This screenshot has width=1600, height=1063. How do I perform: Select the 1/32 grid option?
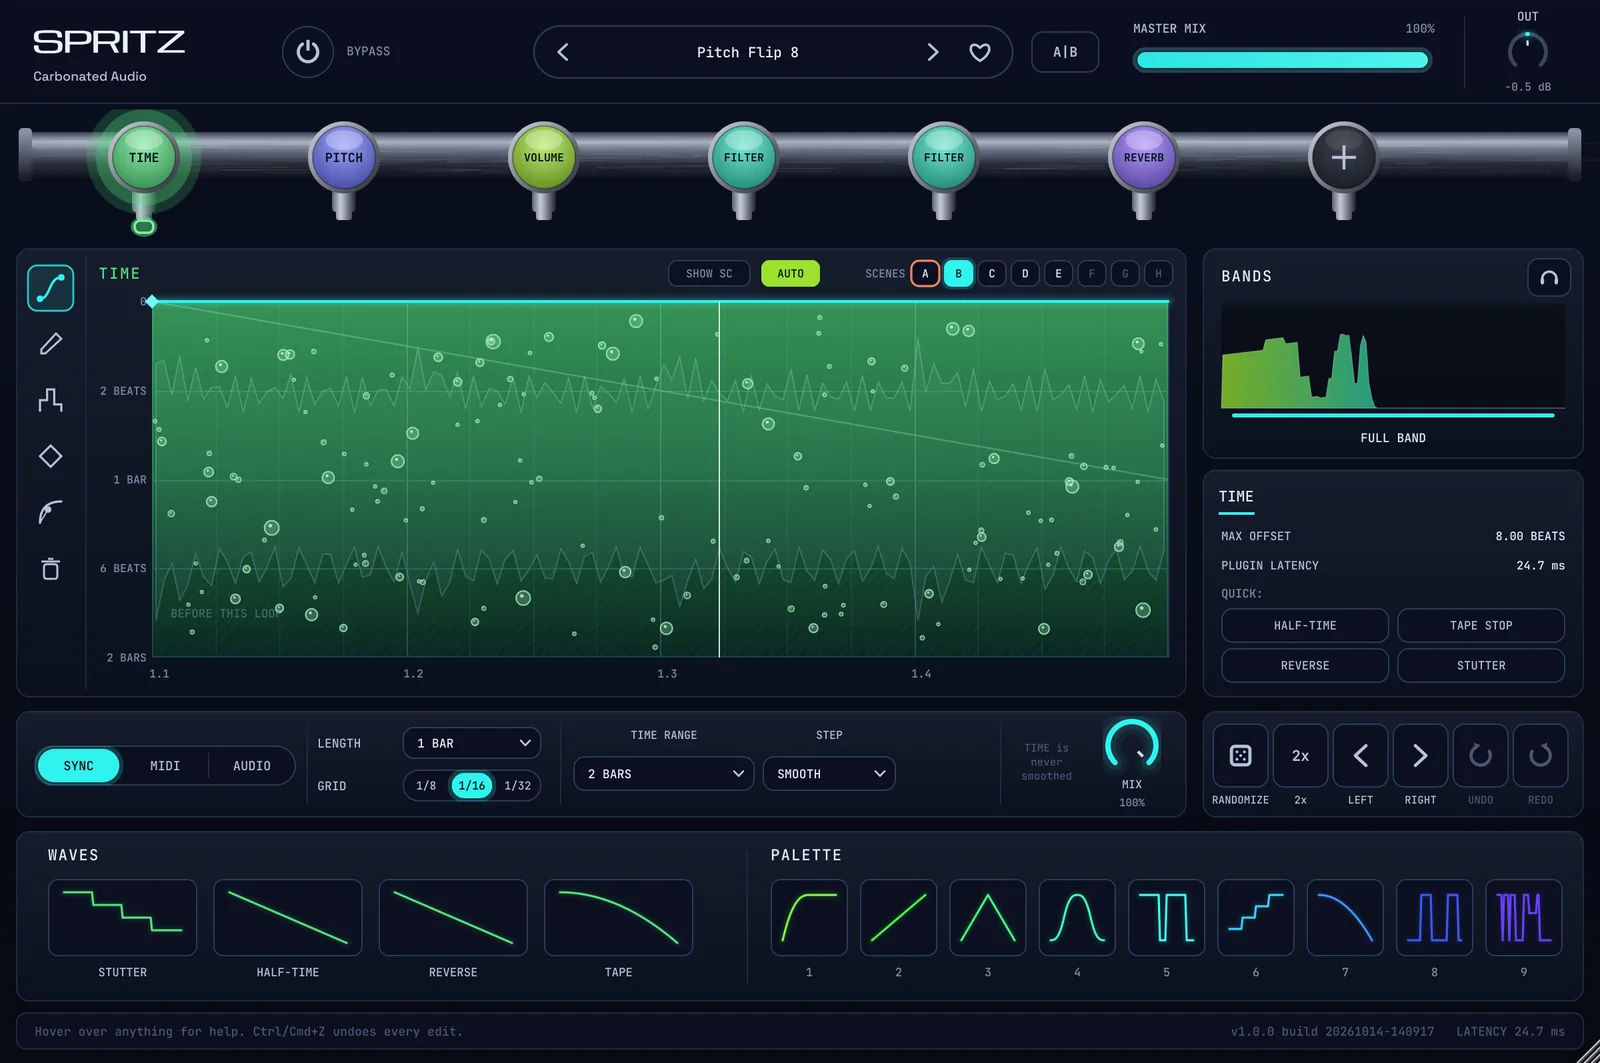click(x=517, y=786)
